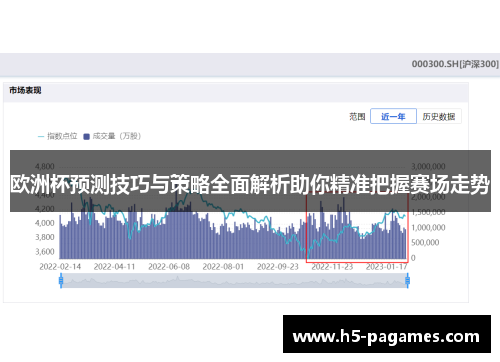Click the 2022-02-14 axis date label
The height and width of the screenshot is (362, 500).
[60, 267]
